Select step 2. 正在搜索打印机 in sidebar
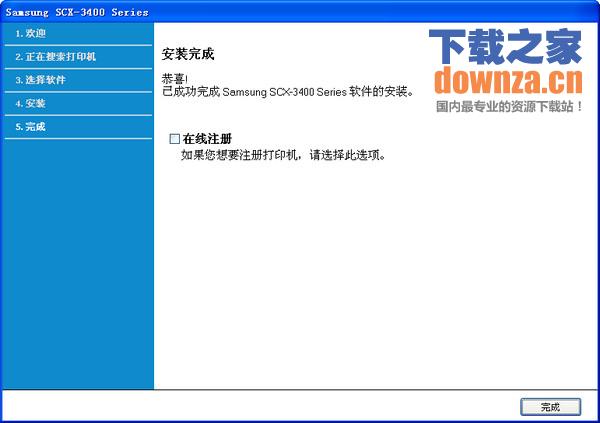 [78, 57]
